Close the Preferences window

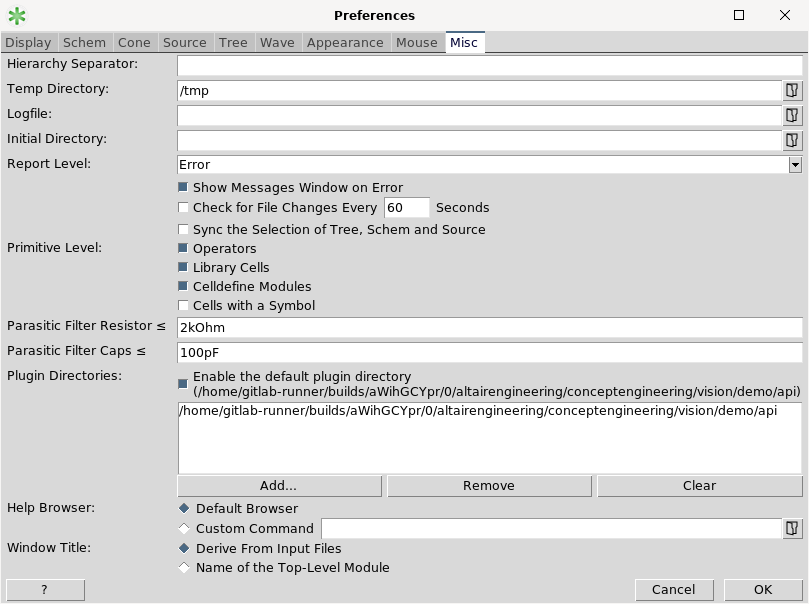(785, 15)
